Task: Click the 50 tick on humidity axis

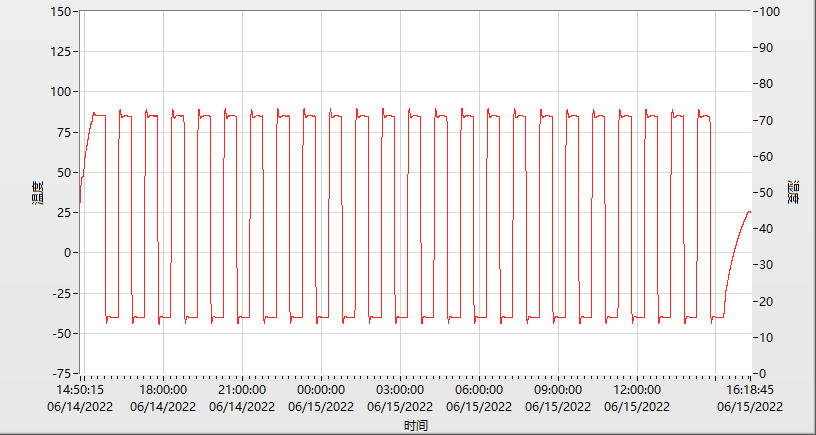Action: point(770,192)
